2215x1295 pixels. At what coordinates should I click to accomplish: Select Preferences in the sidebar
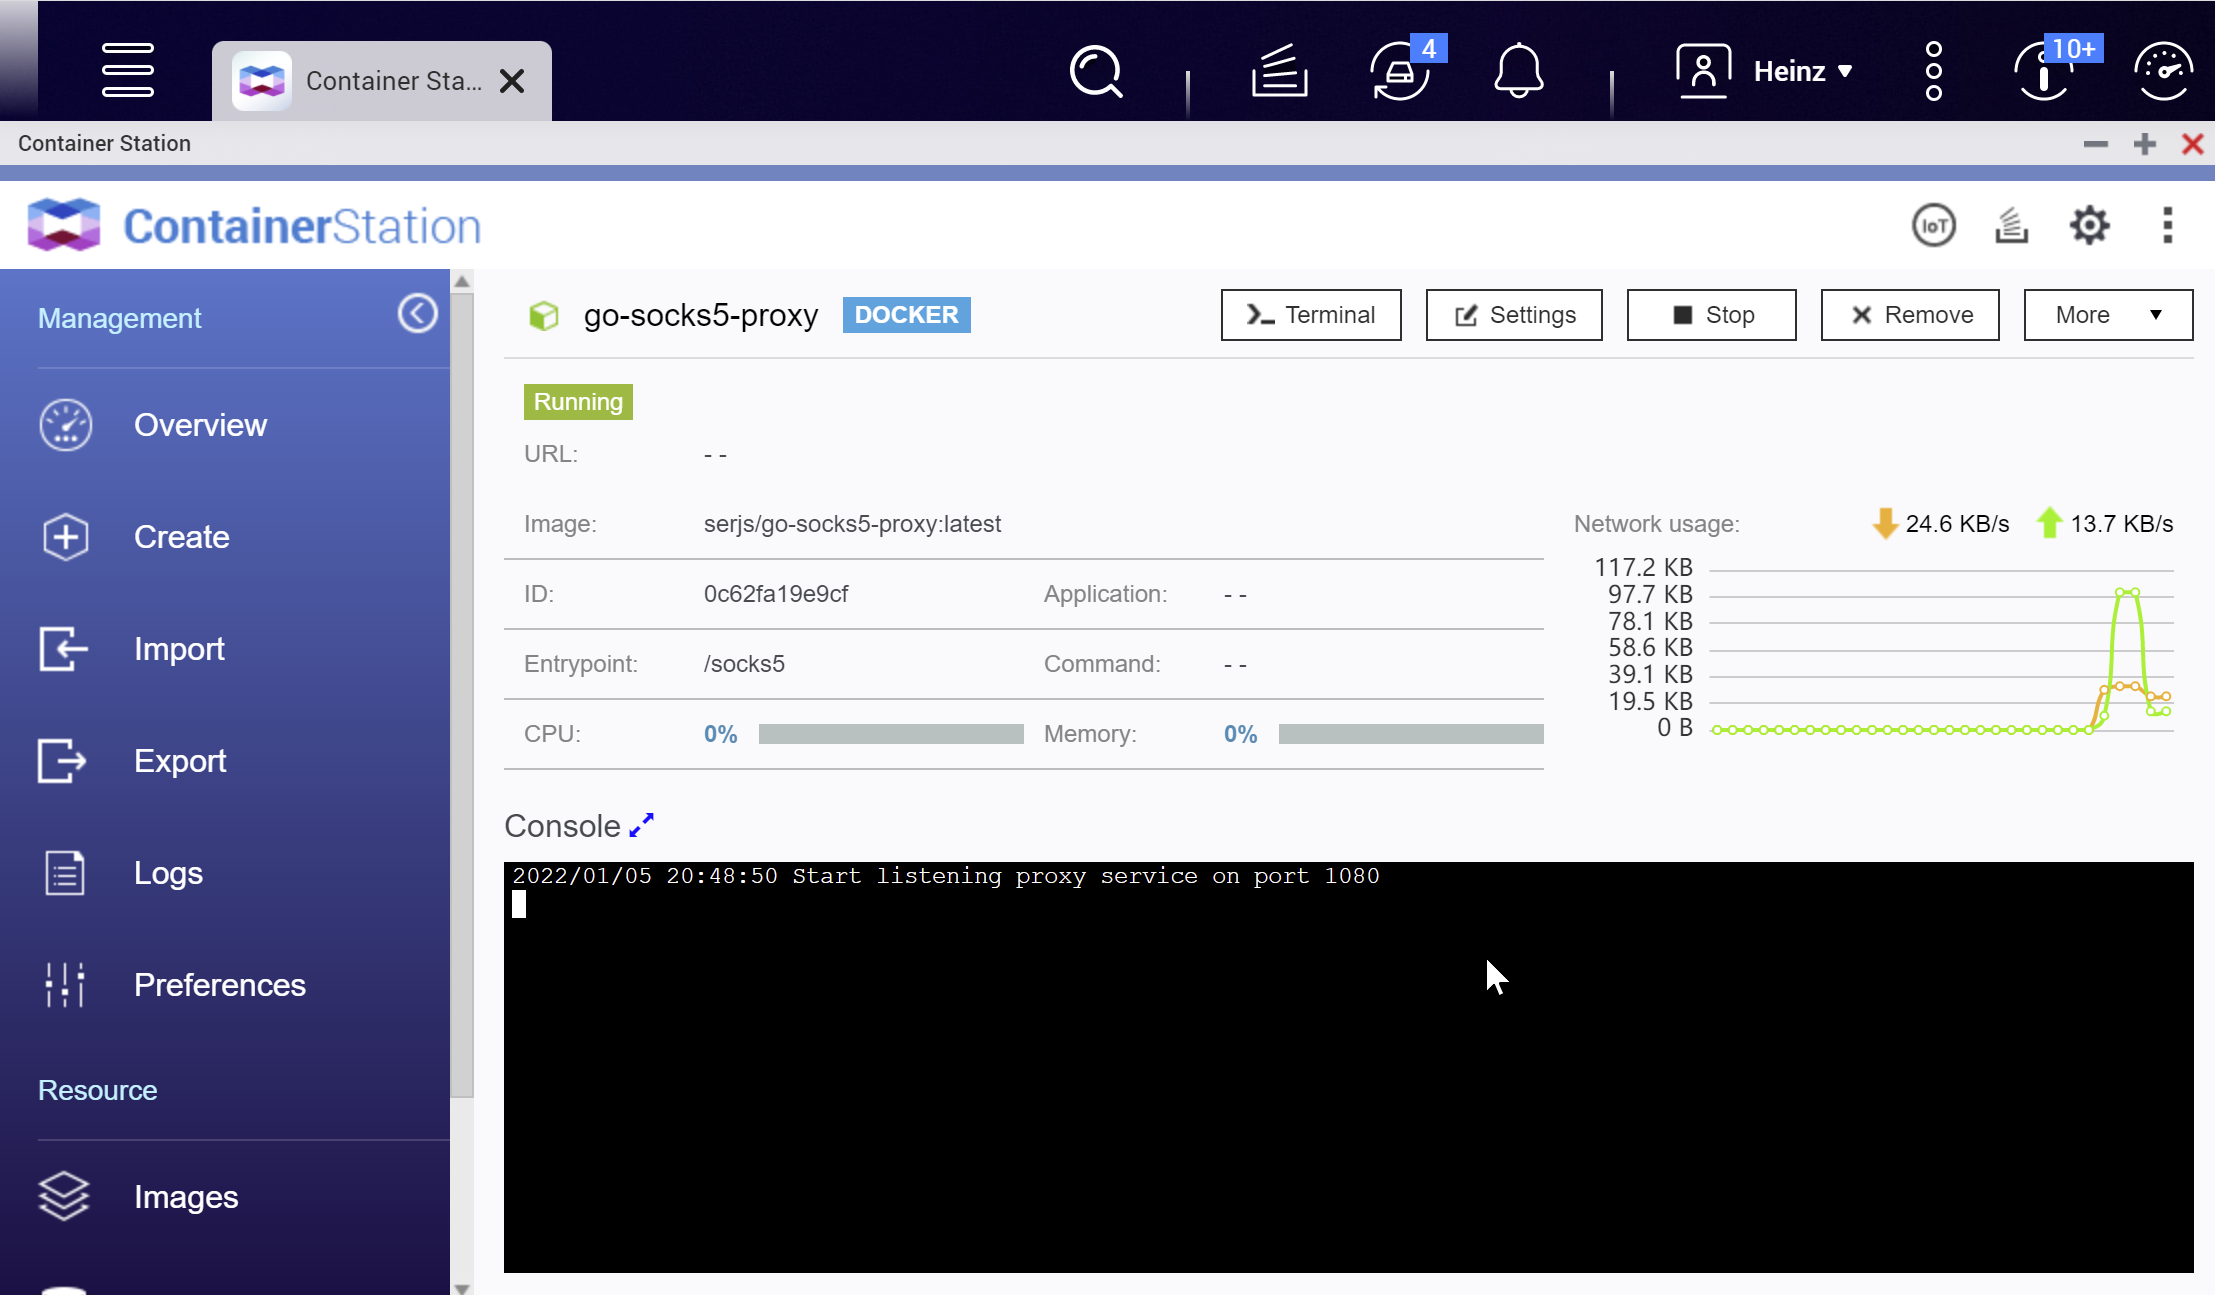coord(219,985)
